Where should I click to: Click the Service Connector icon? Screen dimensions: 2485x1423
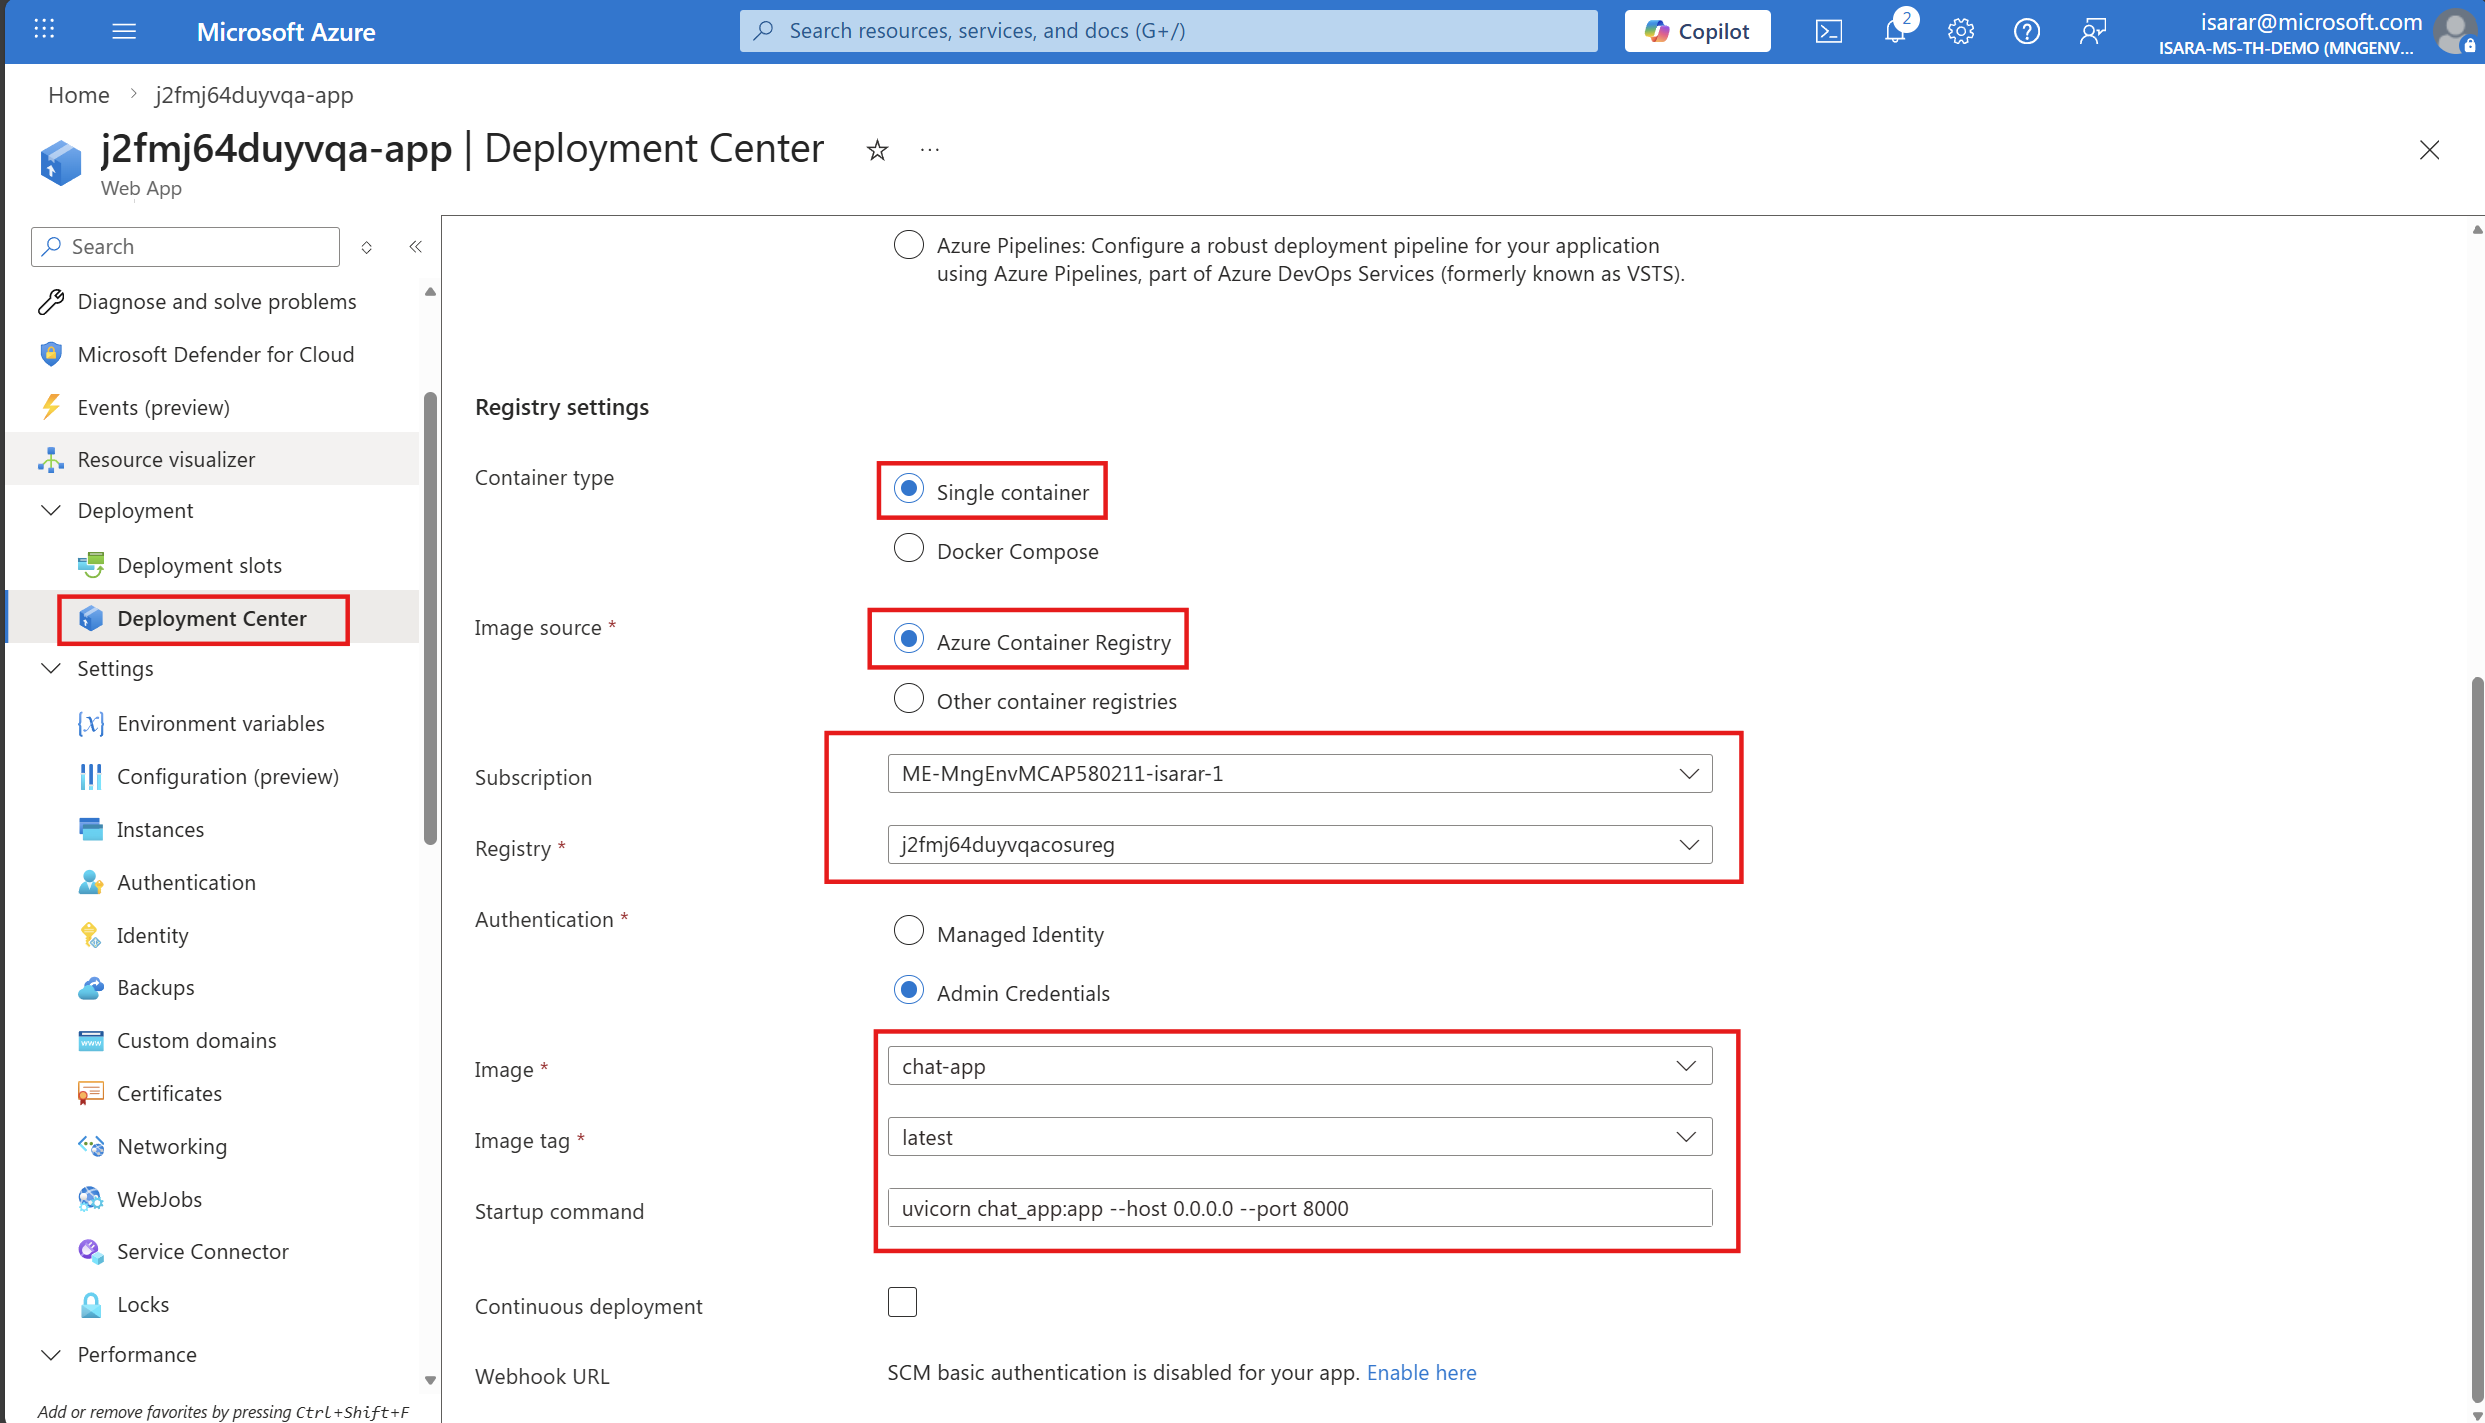pos(91,1251)
